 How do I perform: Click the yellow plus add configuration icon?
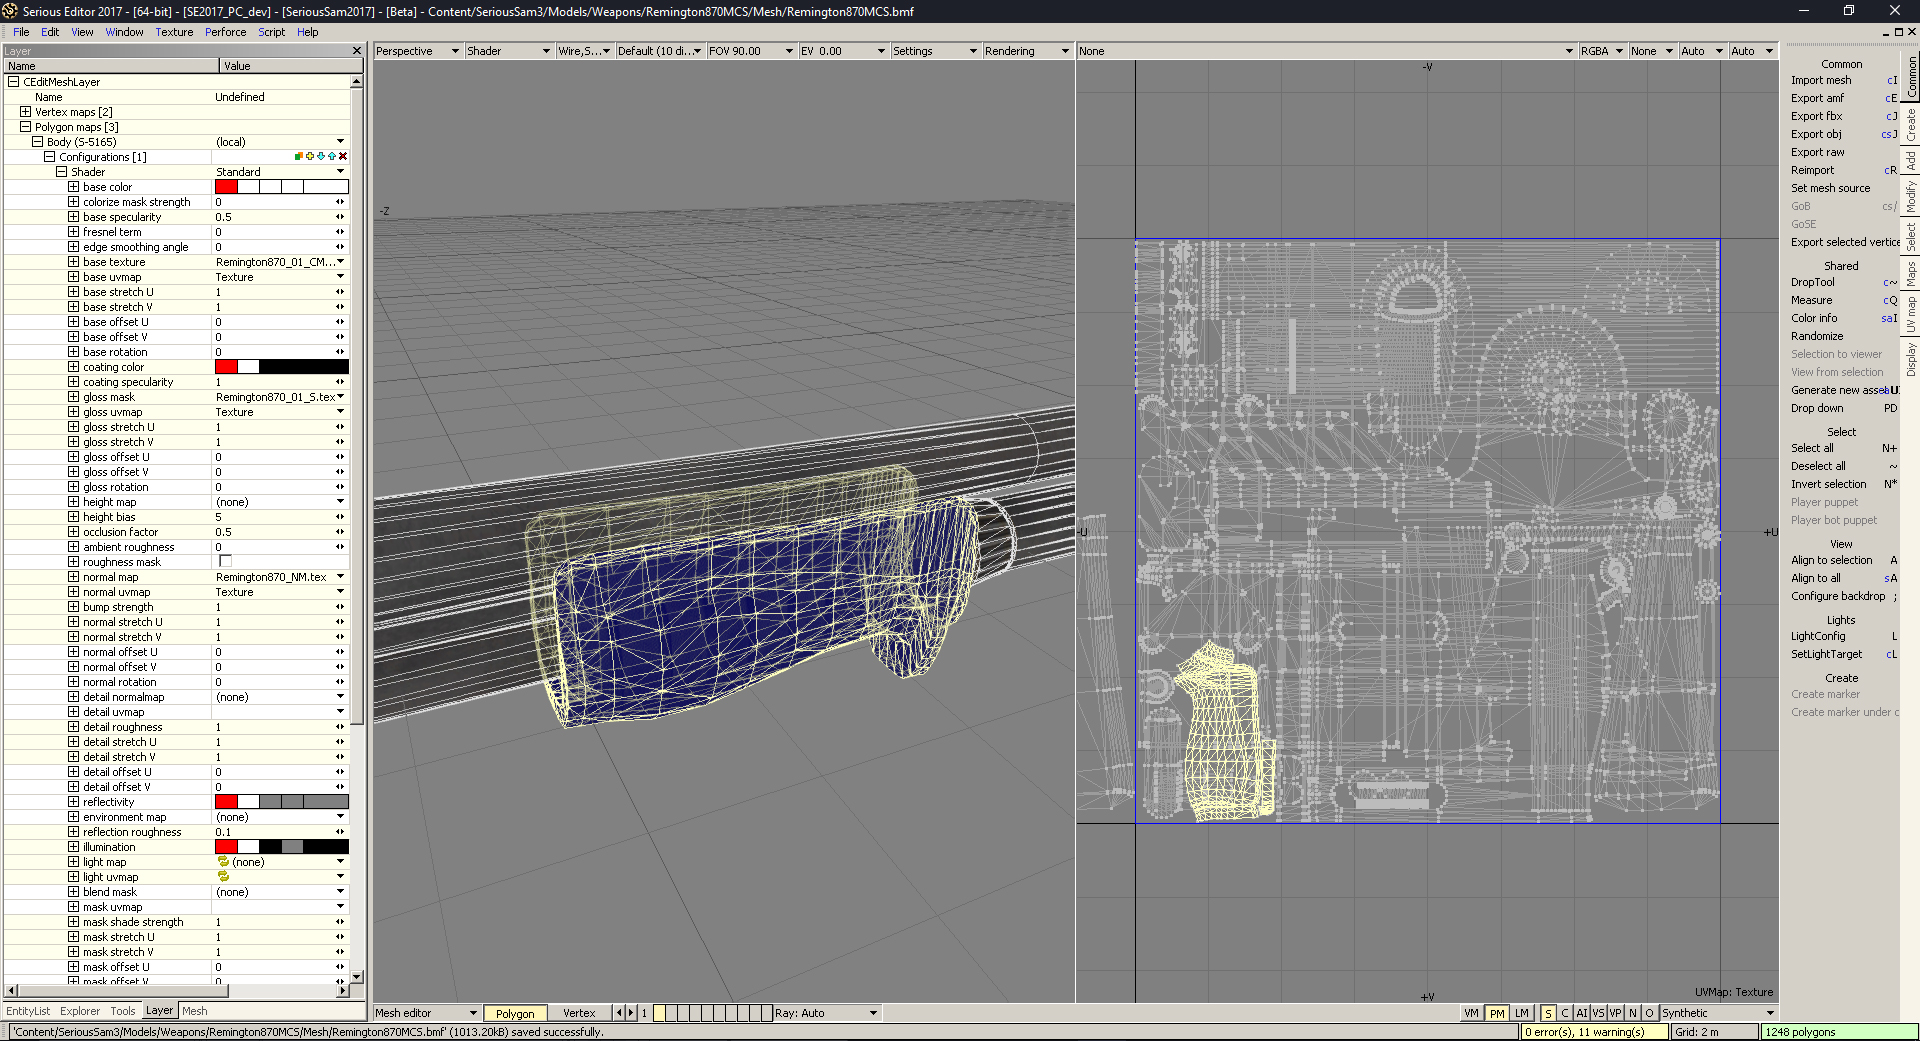click(310, 156)
